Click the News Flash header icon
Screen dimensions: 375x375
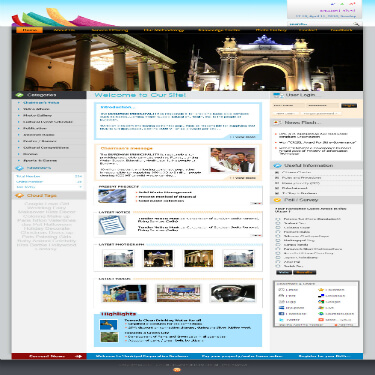point(277,123)
